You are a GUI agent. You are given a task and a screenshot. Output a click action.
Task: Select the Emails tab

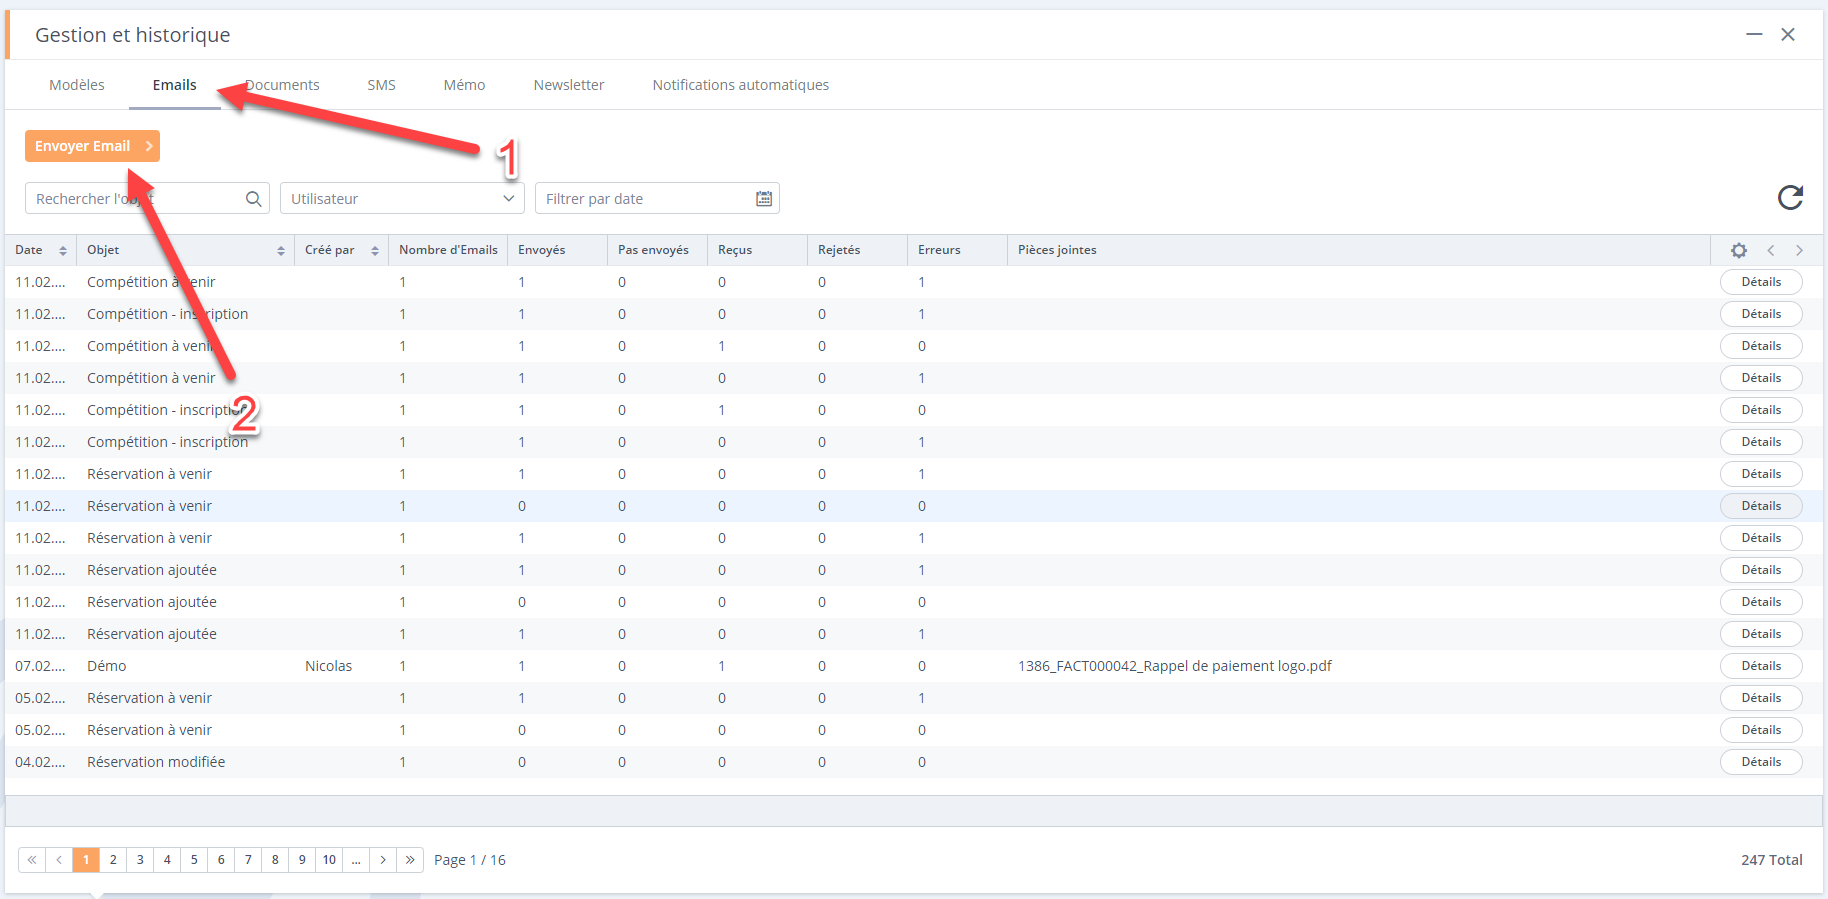tap(175, 85)
